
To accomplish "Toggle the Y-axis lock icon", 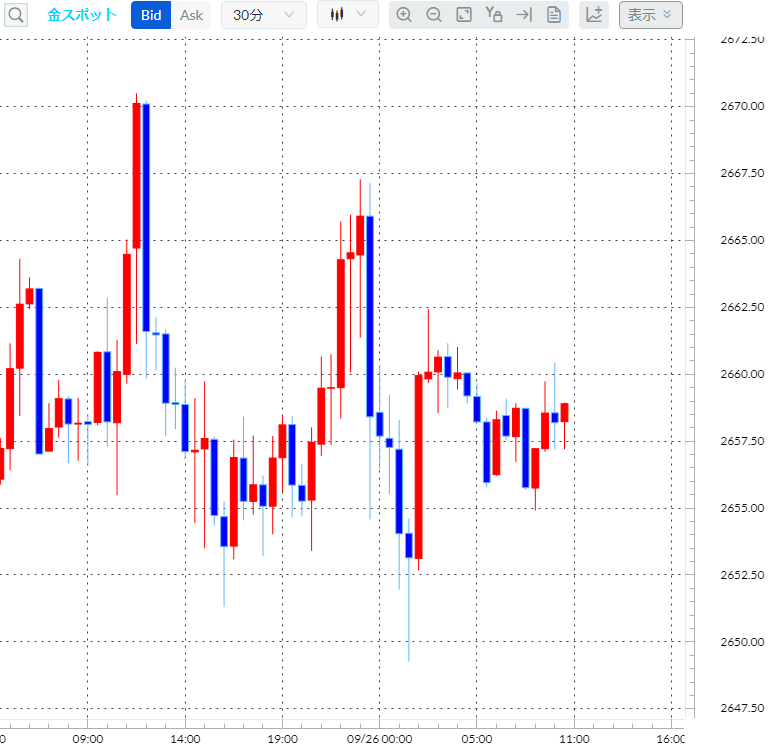I will coord(494,15).
